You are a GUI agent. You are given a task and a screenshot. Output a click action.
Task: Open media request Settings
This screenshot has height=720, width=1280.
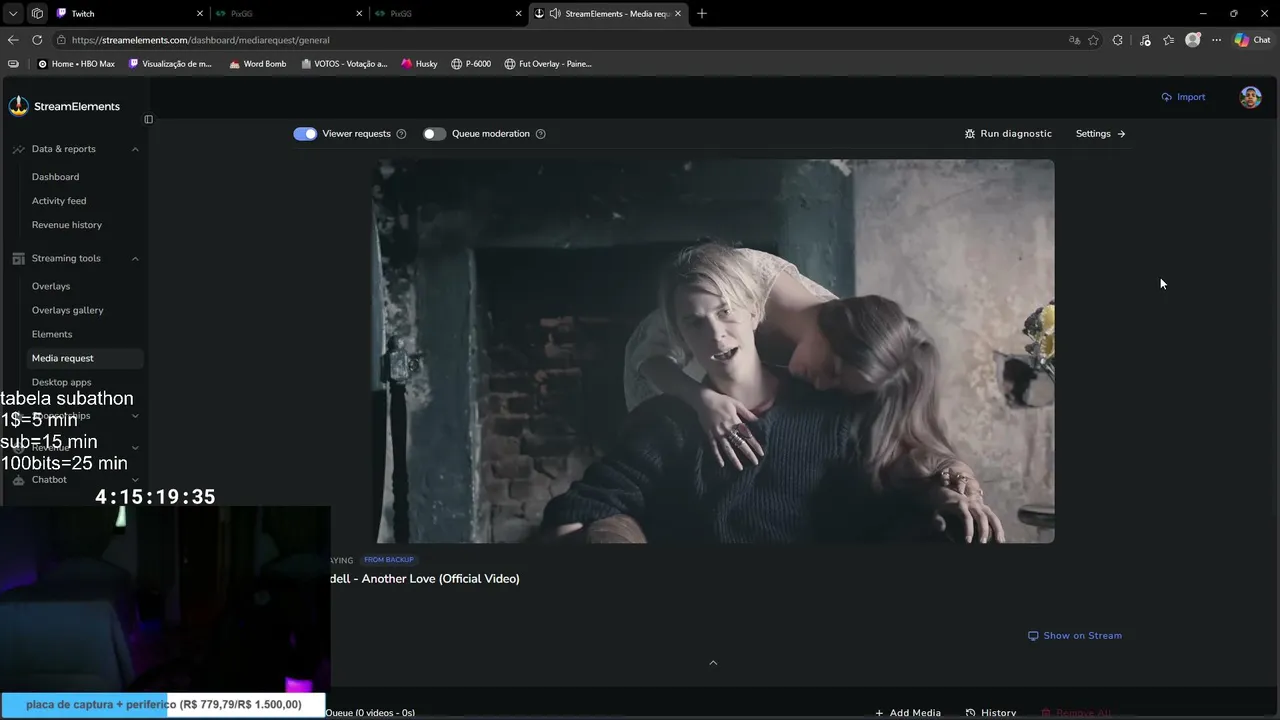(x=1100, y=134)
